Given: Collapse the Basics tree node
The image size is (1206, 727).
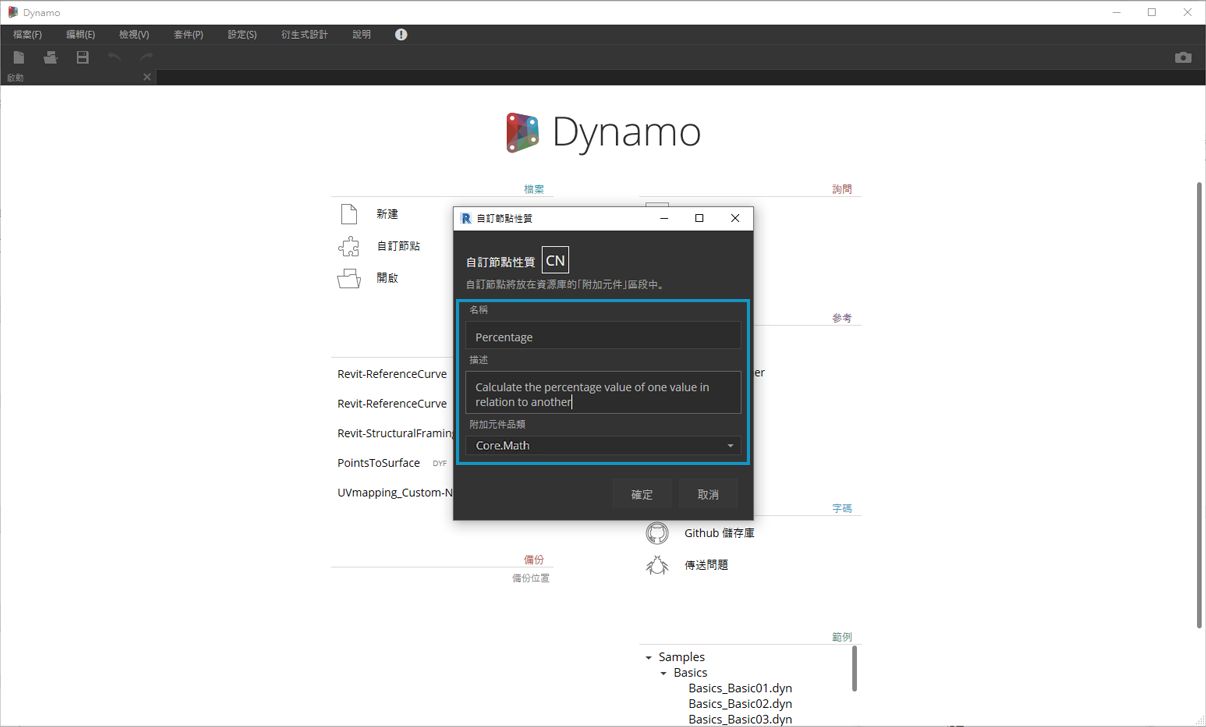Looking at the screenshot, I should coord(664,674).
